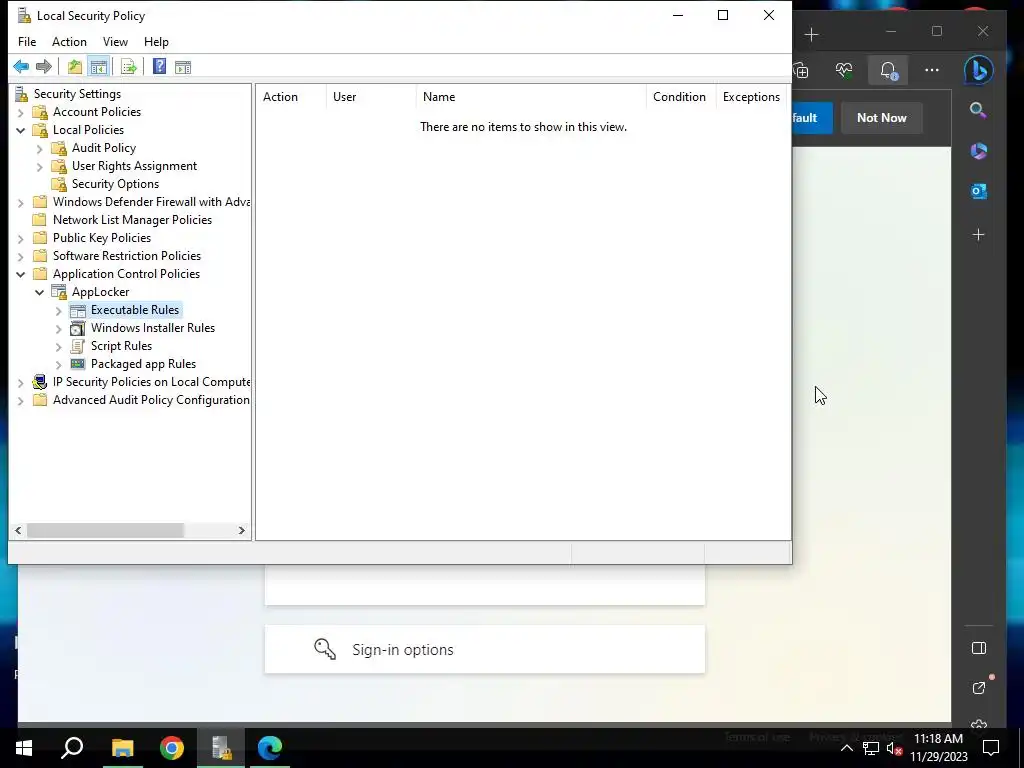The width and height of the screenshot is (1024, 768).
Task: Sort by the Action column header
Action: [291, 97]
